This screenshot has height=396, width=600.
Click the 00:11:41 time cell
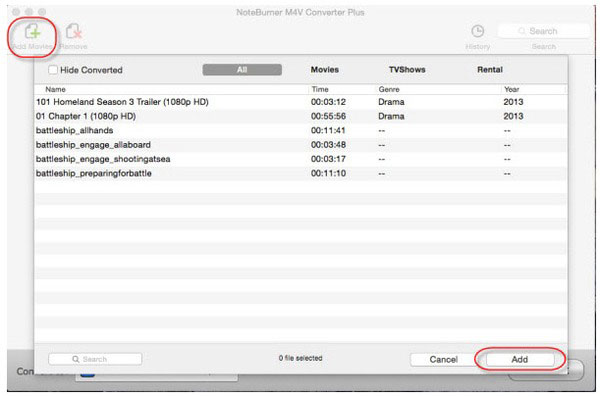(328, 130)
